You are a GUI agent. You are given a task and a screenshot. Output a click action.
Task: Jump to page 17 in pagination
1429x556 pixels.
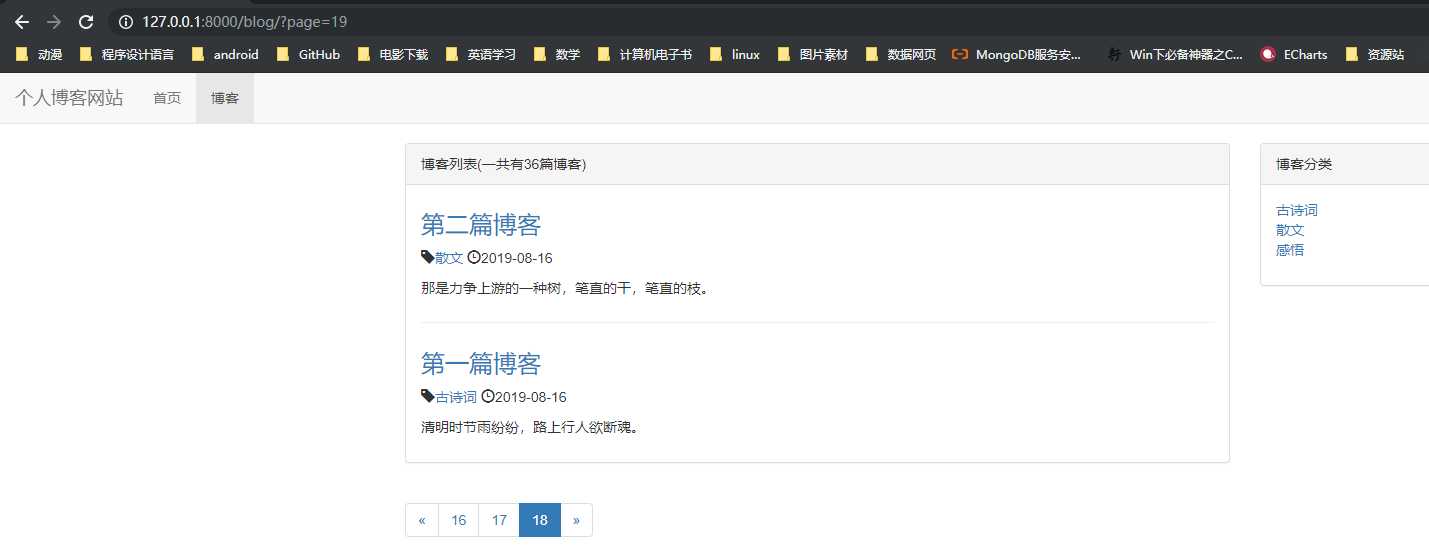(x=499, y=520)
